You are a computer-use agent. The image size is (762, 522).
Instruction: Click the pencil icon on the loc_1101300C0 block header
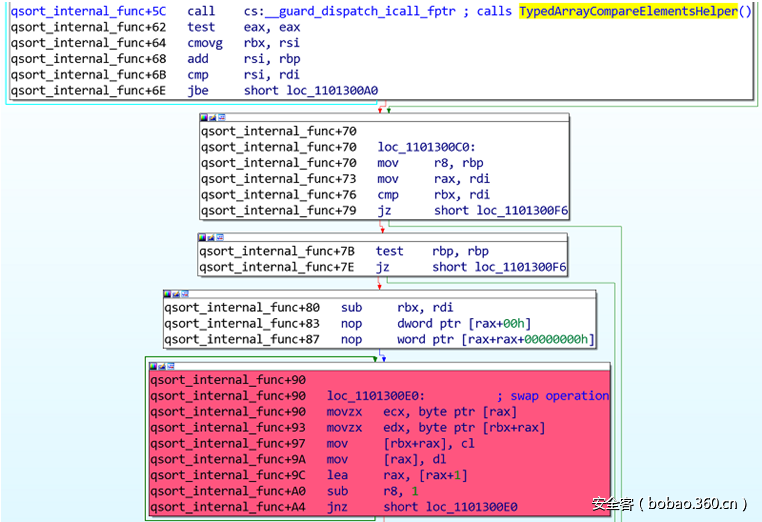pyautogui.click(x=213, y=118)
